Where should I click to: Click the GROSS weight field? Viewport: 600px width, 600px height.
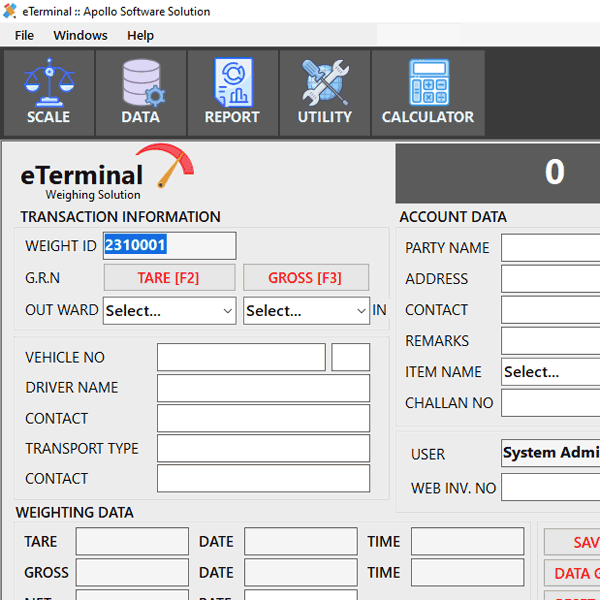point(132,572)
